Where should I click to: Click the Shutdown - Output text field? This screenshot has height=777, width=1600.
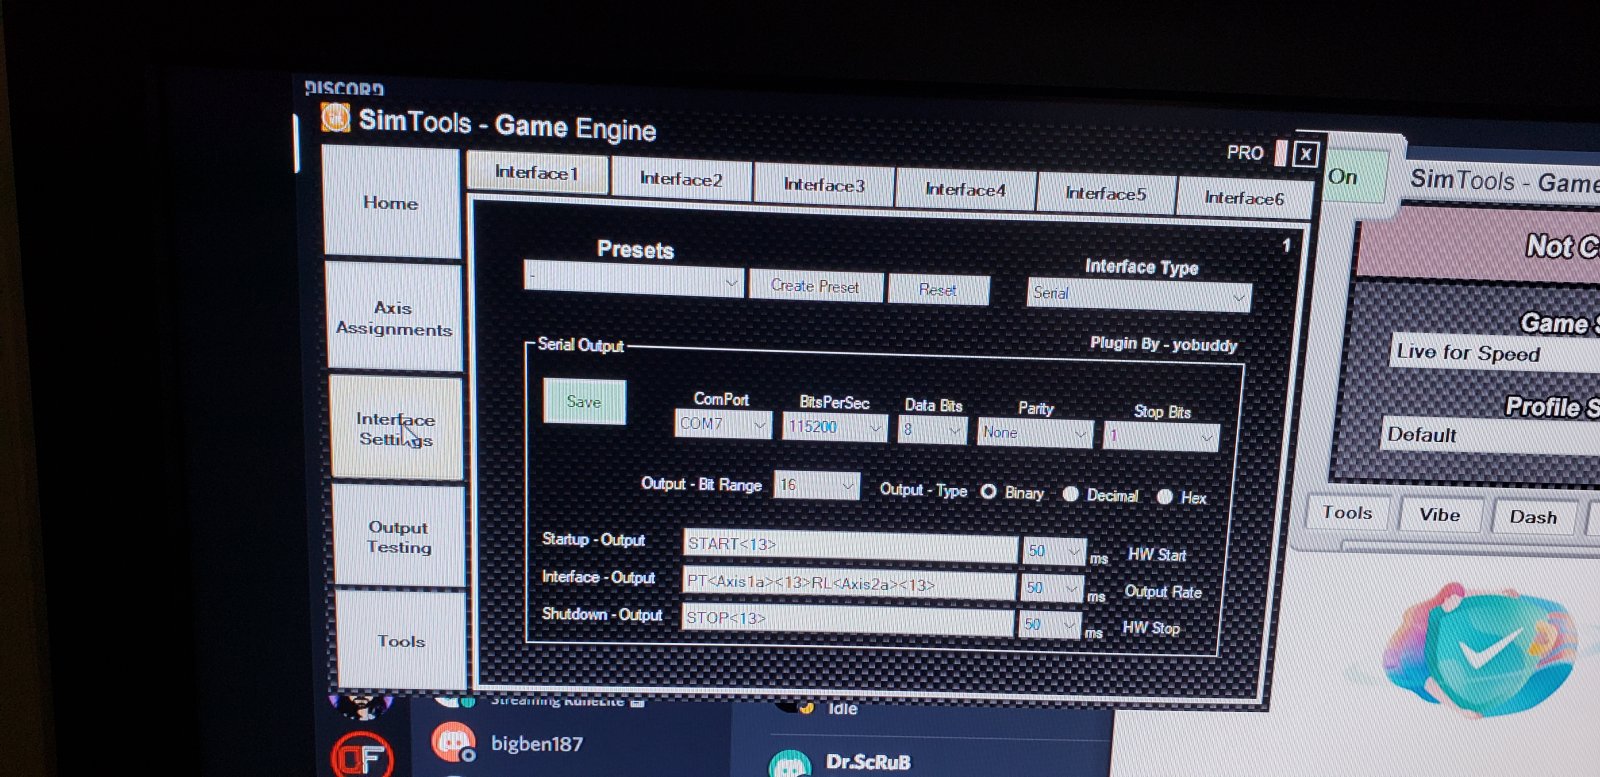pos(847,620)
